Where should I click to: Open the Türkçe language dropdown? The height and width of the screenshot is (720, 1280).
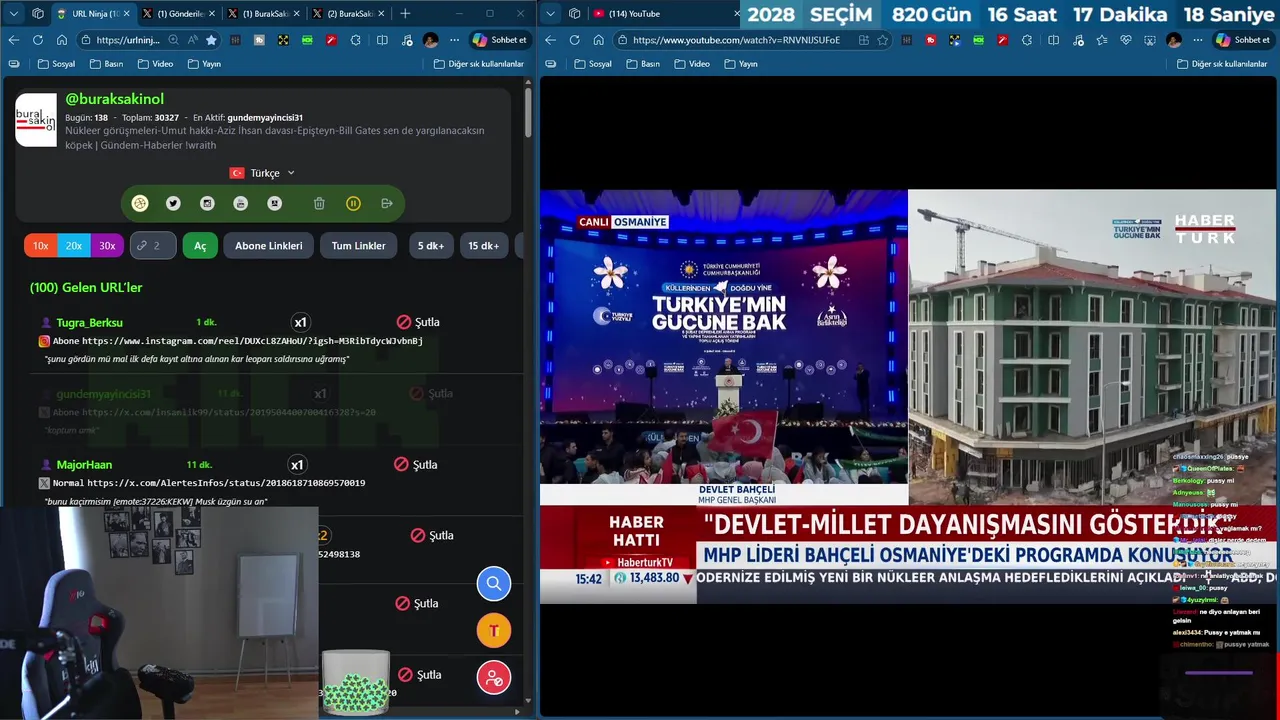pyautogui.click(x=264, y=173)
